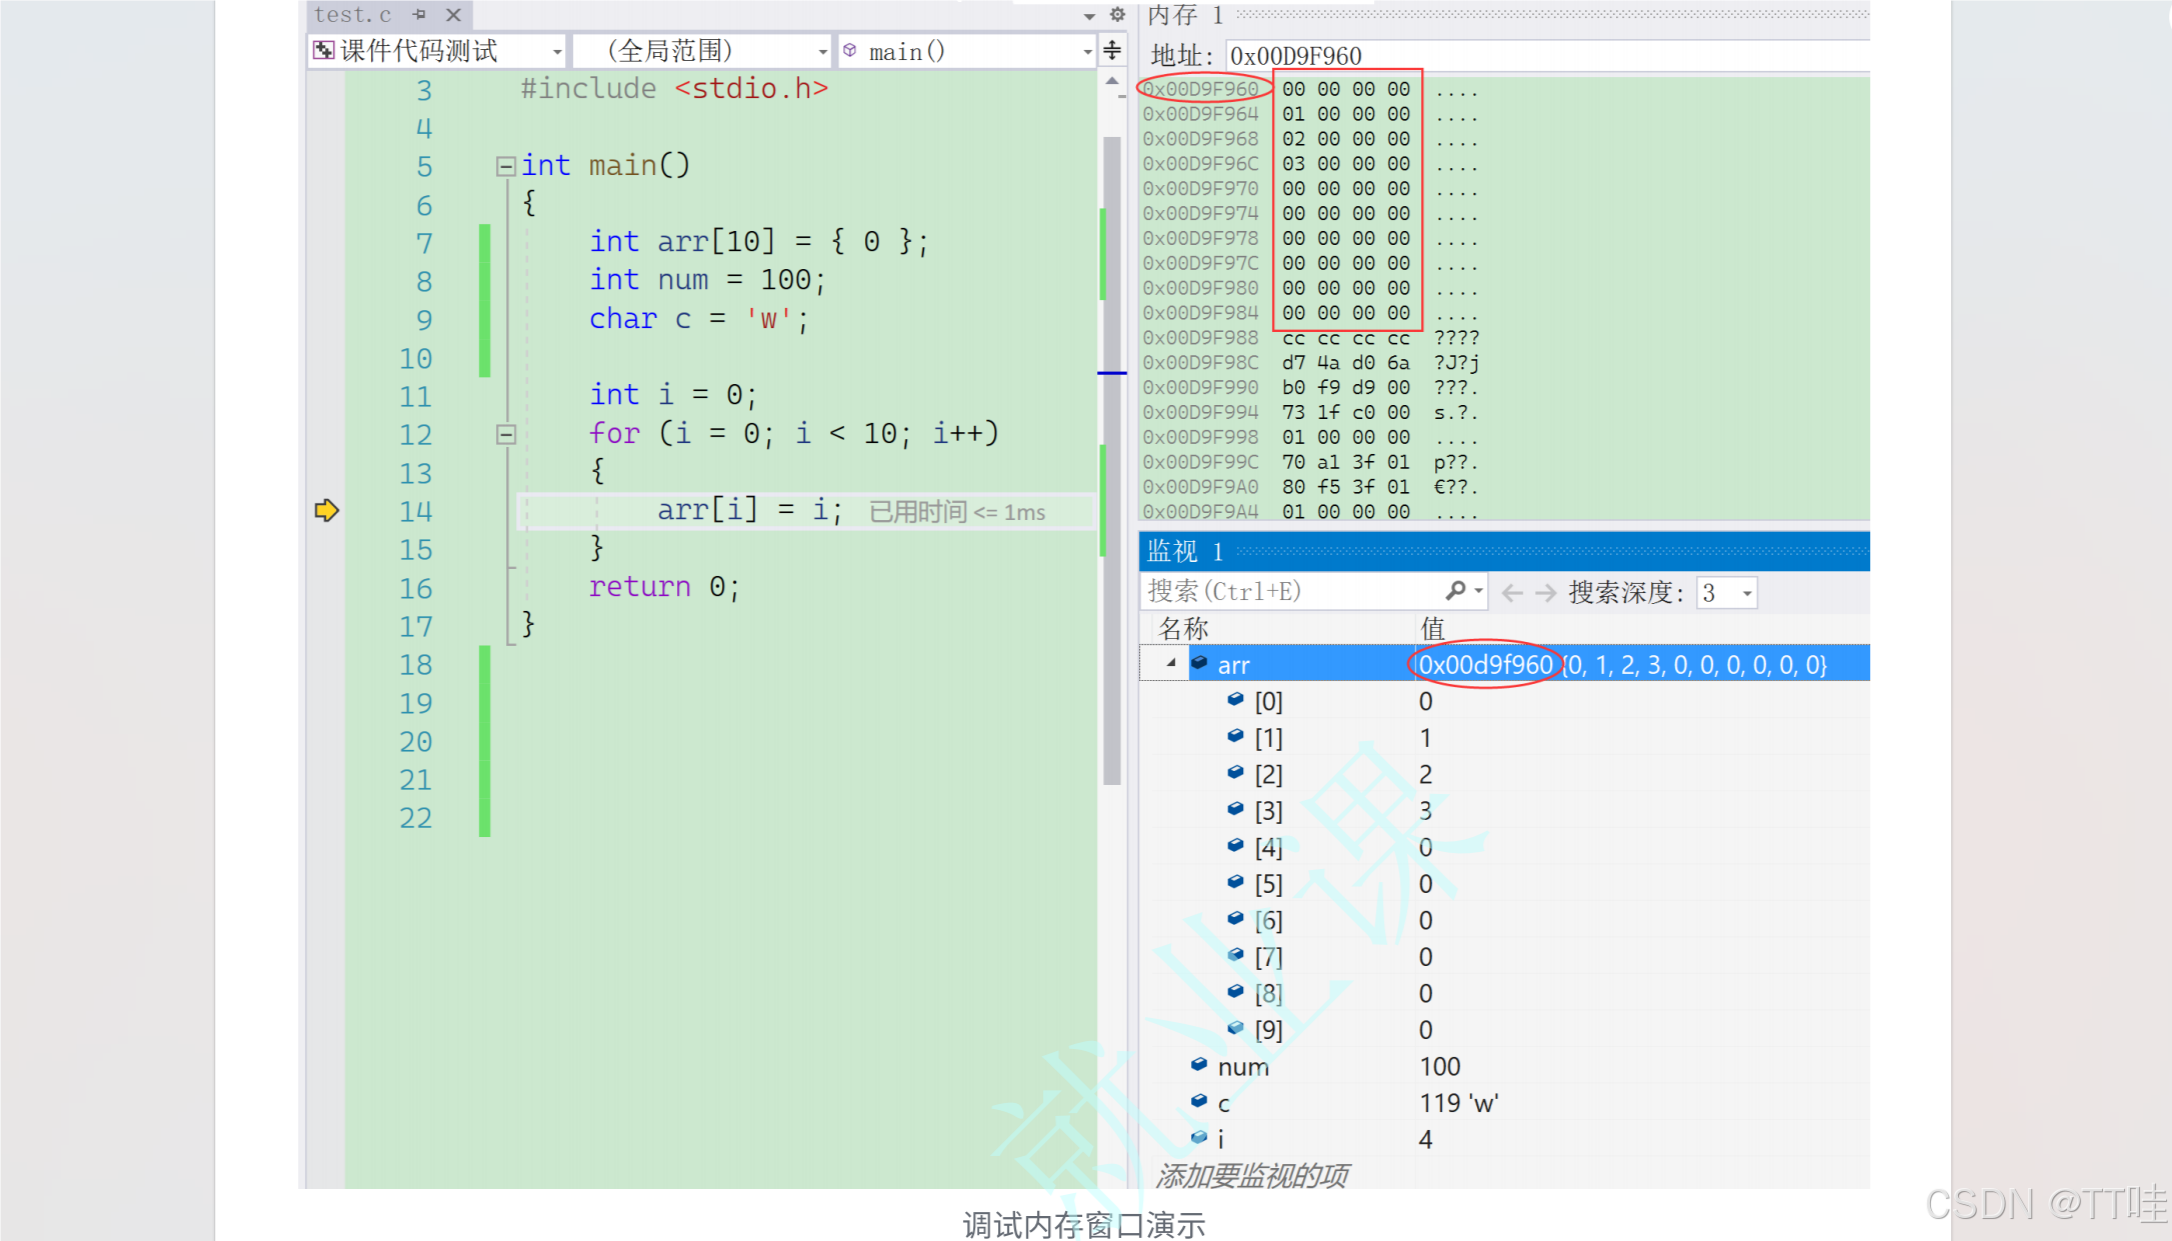Select the 监视 1 panel title

(1186, 551)
